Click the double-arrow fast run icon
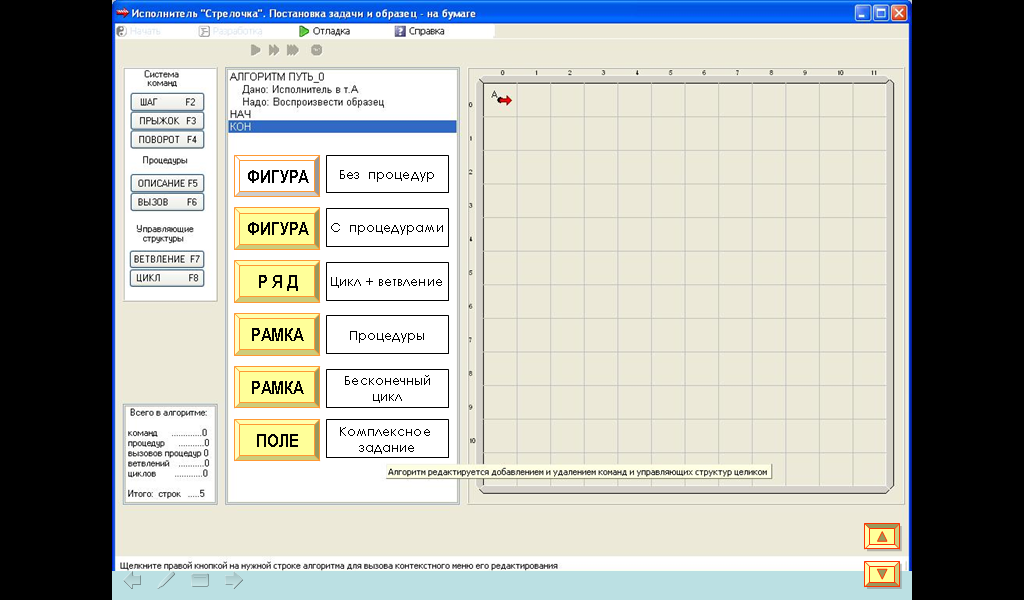Image resolution: width=1024 pixels, height=600 pixels. (x=274, y=50)
